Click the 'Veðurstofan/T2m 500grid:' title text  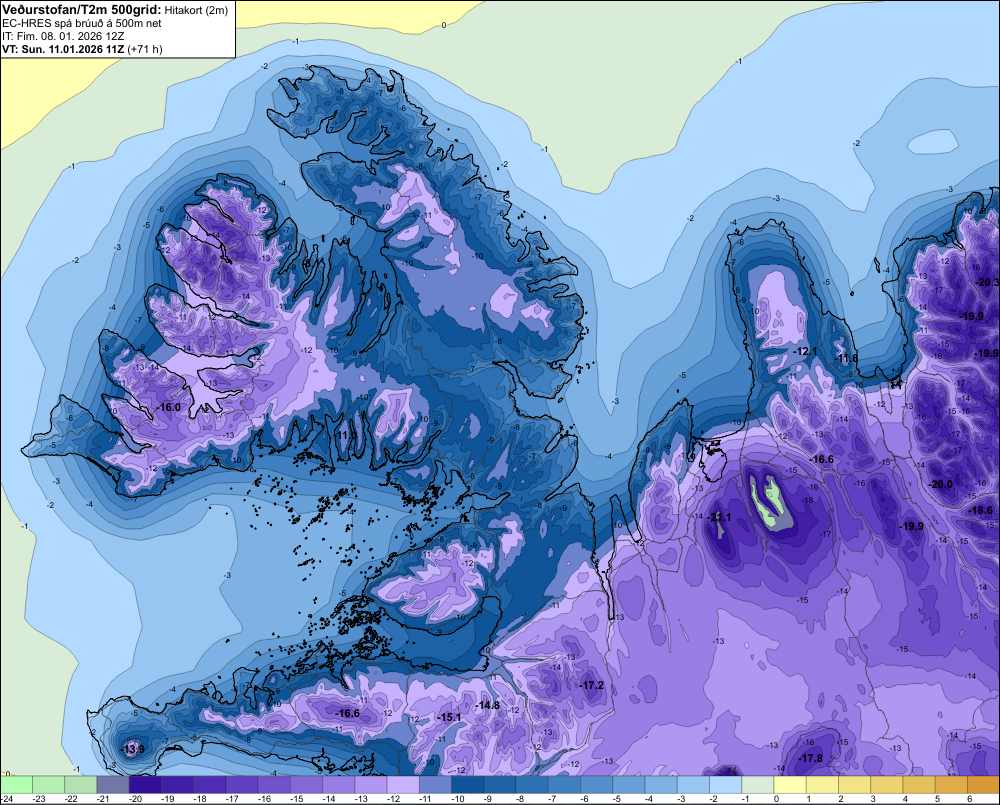82,10
